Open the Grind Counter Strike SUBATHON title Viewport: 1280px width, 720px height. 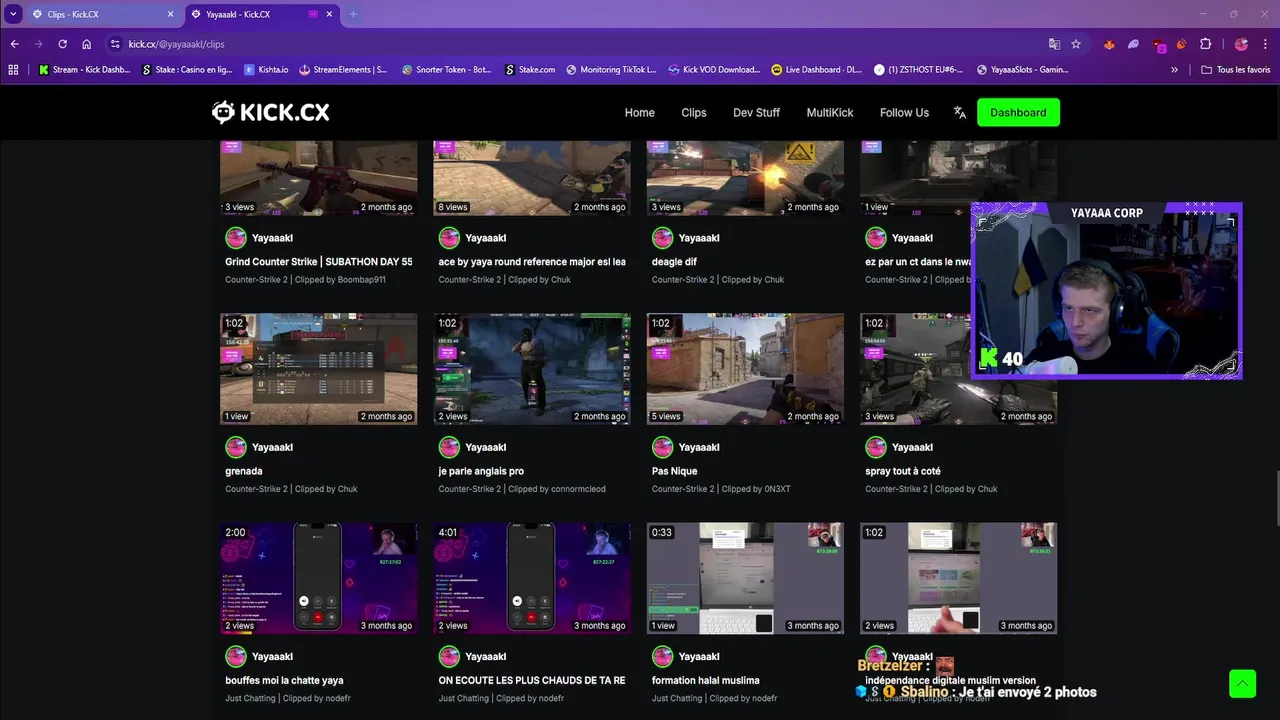point(319,262)
